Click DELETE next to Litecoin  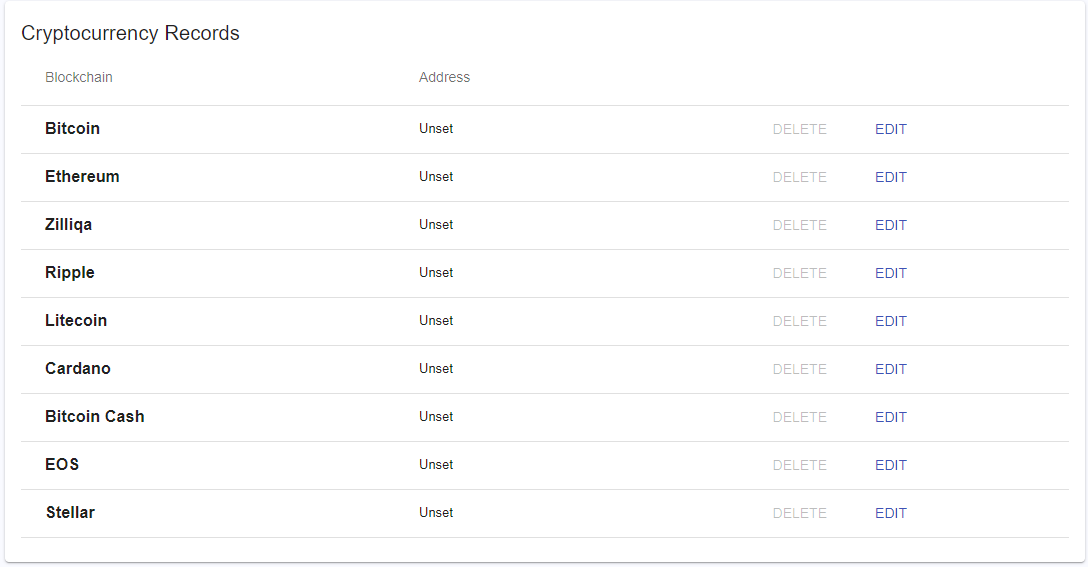(x=799, y=321)
